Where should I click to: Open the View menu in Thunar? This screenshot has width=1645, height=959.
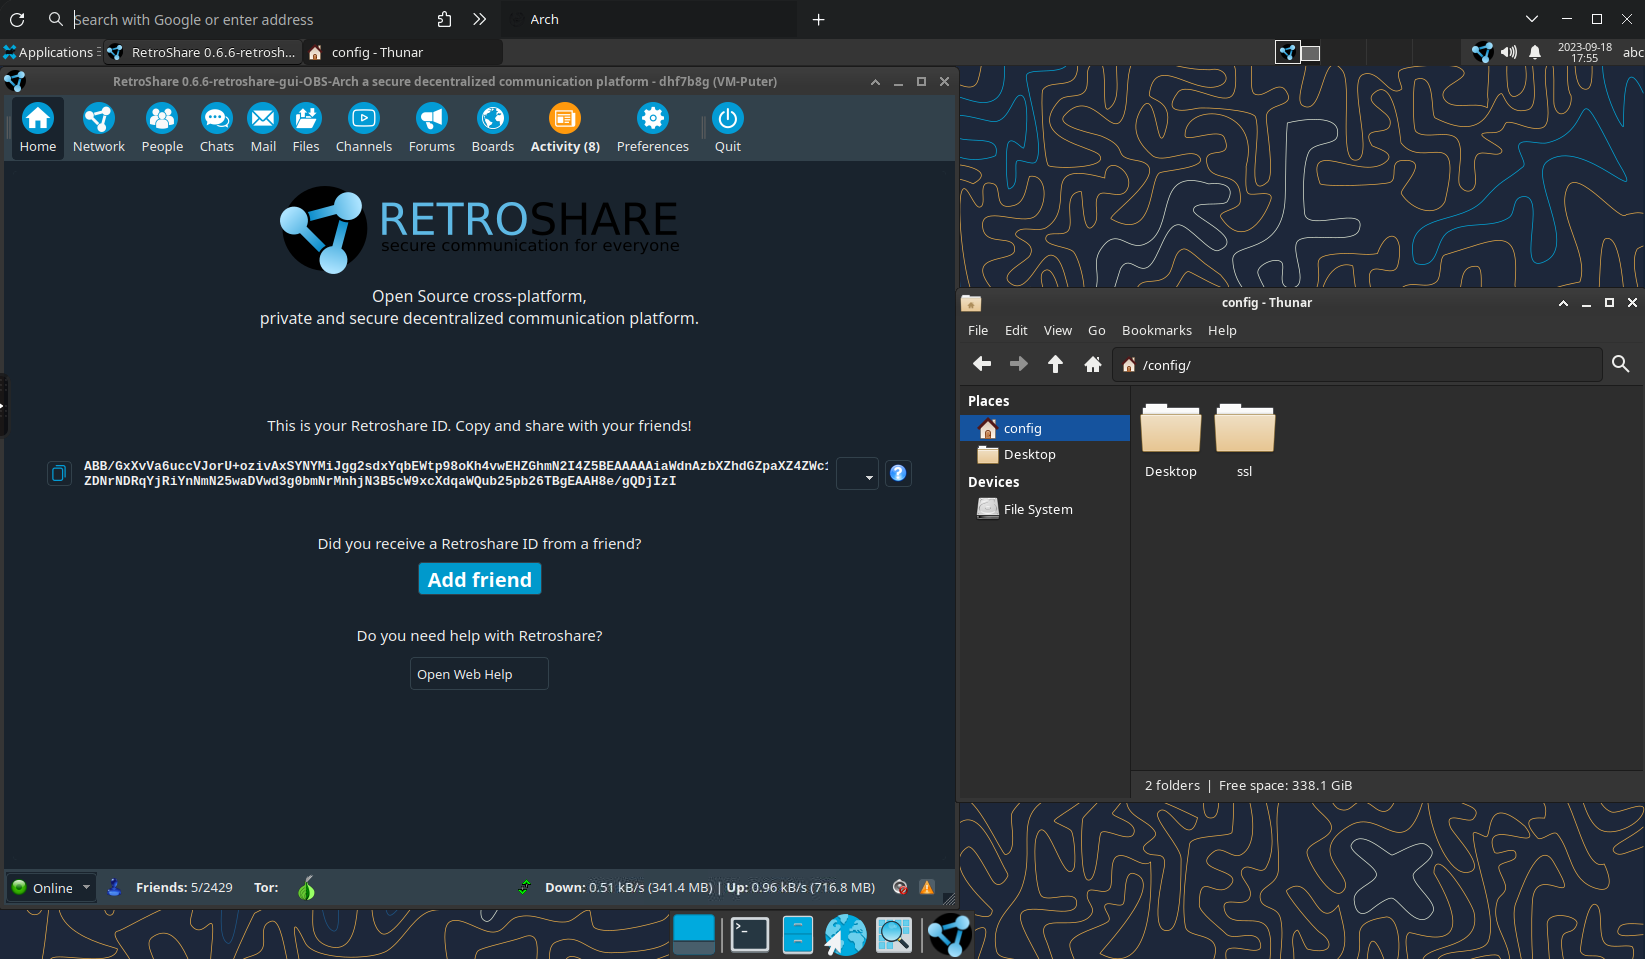(x=1057, y=330)
